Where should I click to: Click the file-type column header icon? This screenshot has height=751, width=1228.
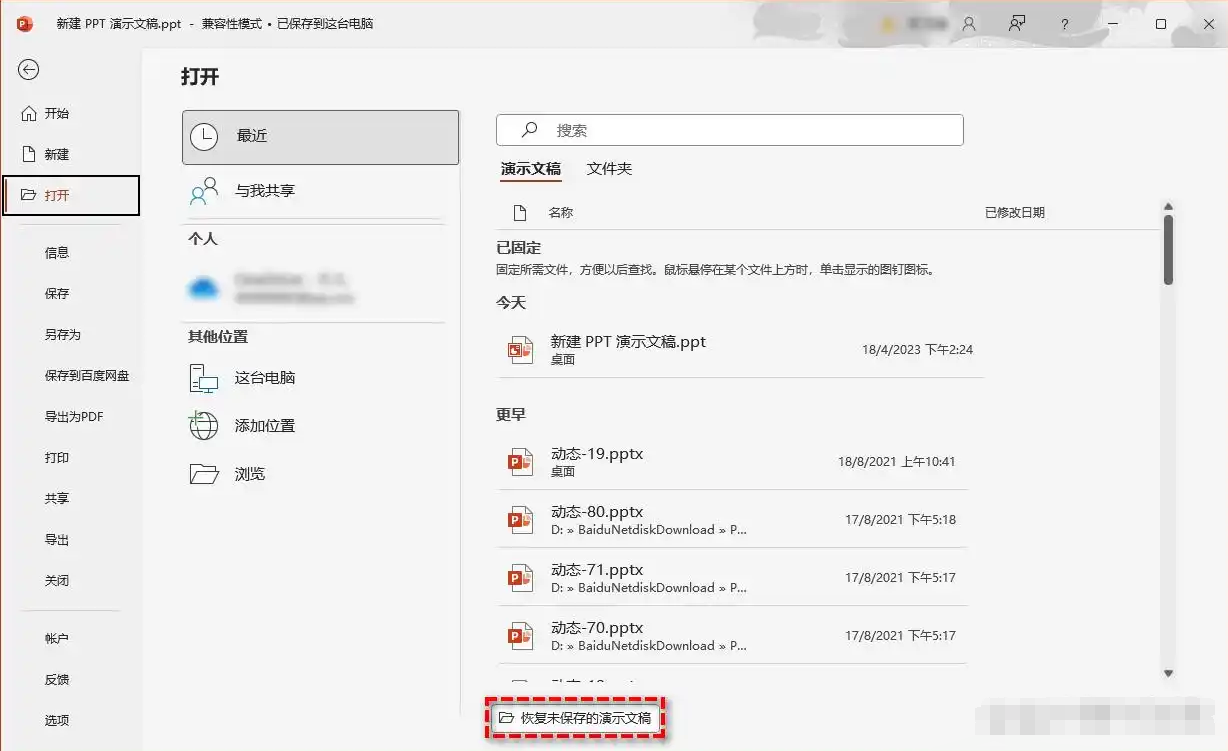[x=519, y=213]
